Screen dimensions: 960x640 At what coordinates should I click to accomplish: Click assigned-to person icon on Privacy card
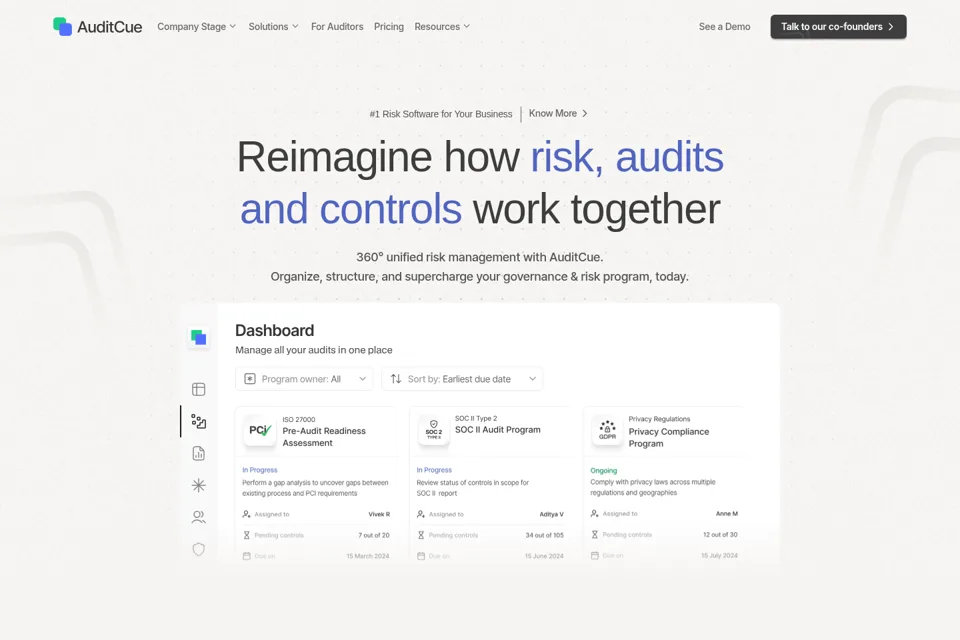(594, 513)
